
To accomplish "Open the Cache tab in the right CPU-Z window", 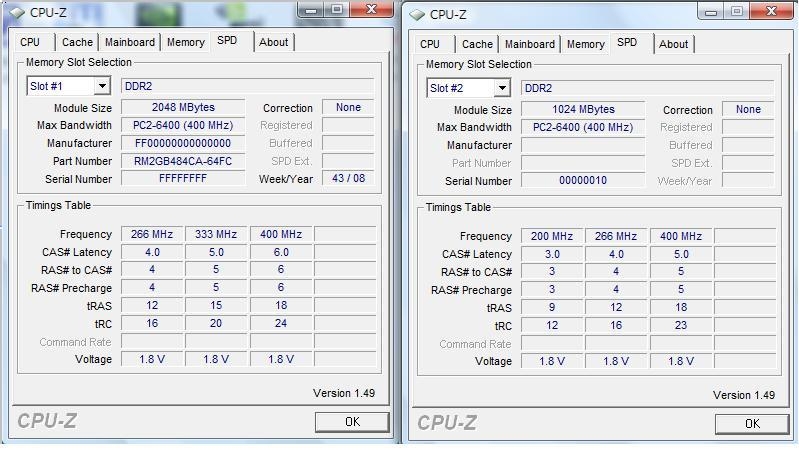I will pos(477,44).
